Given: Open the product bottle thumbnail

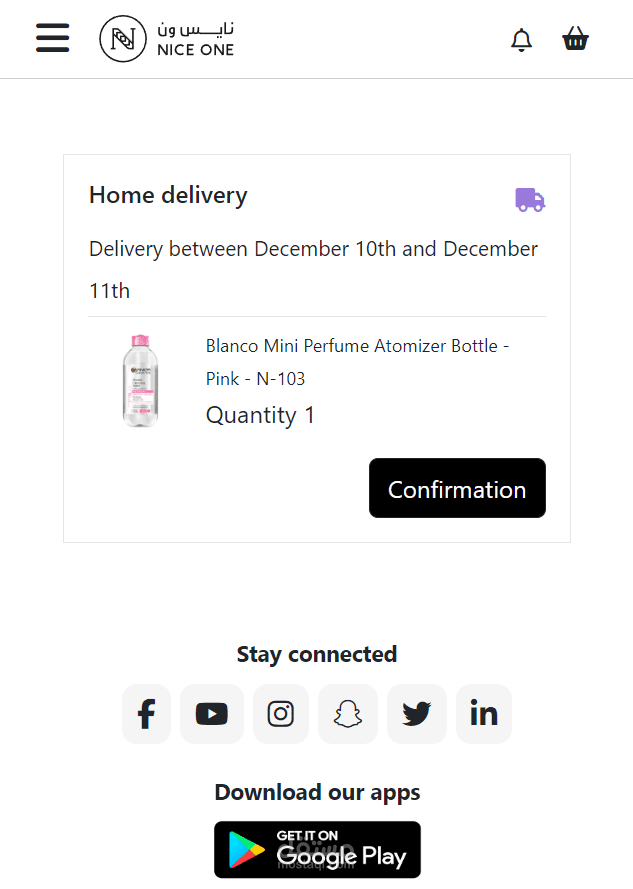Looking at the screenshot, I should [140, 381].
